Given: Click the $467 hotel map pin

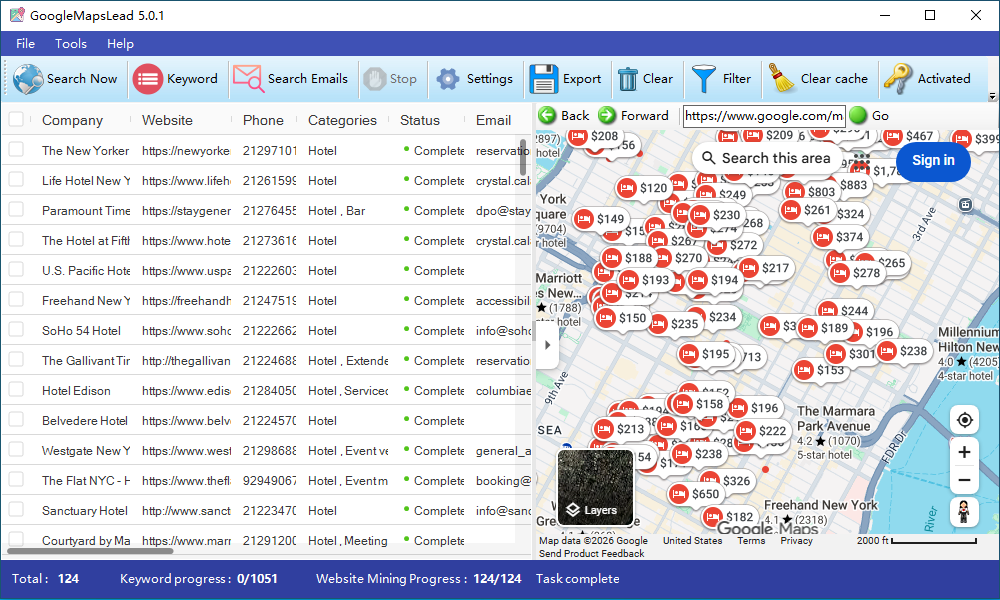Looking at the screenshot, I should coord(910,136).
